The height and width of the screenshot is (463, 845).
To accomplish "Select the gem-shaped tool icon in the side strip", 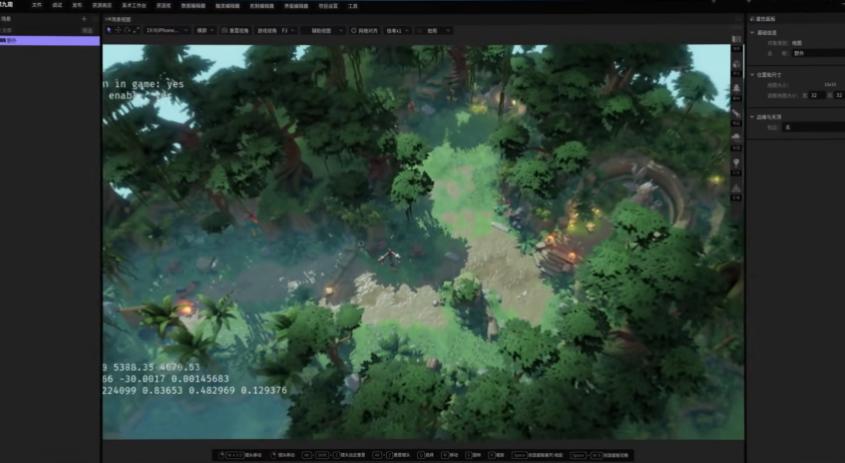I will (x=736, y=165).
